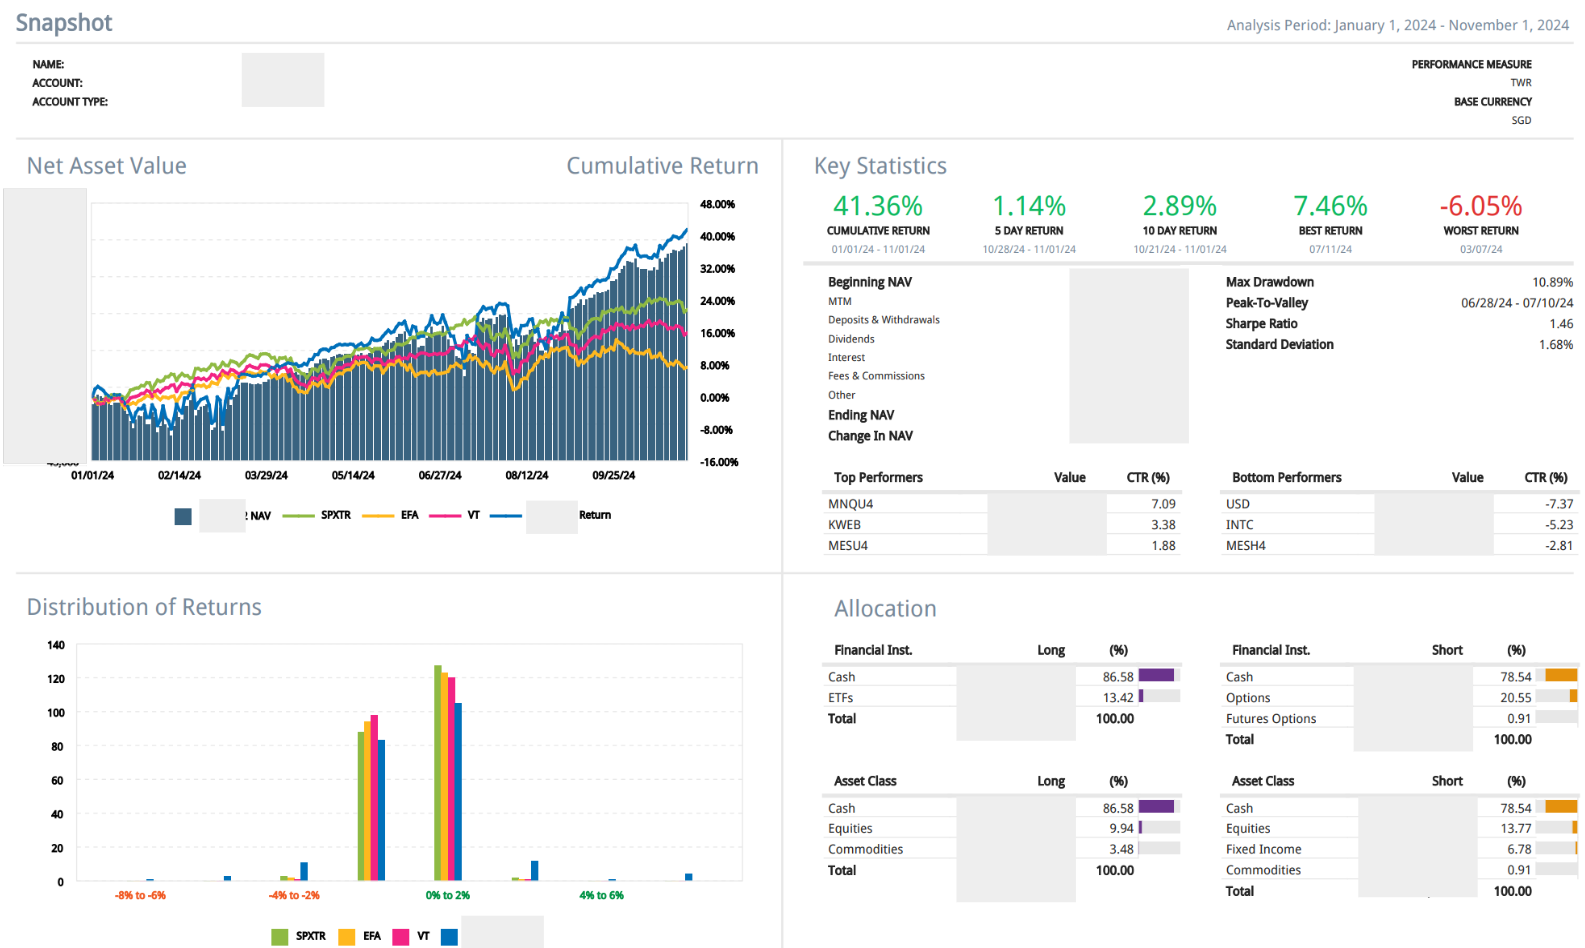Click the dark blue NAV legend square
This screenshot has height=948, width=1585.
(x=183, y=516)
